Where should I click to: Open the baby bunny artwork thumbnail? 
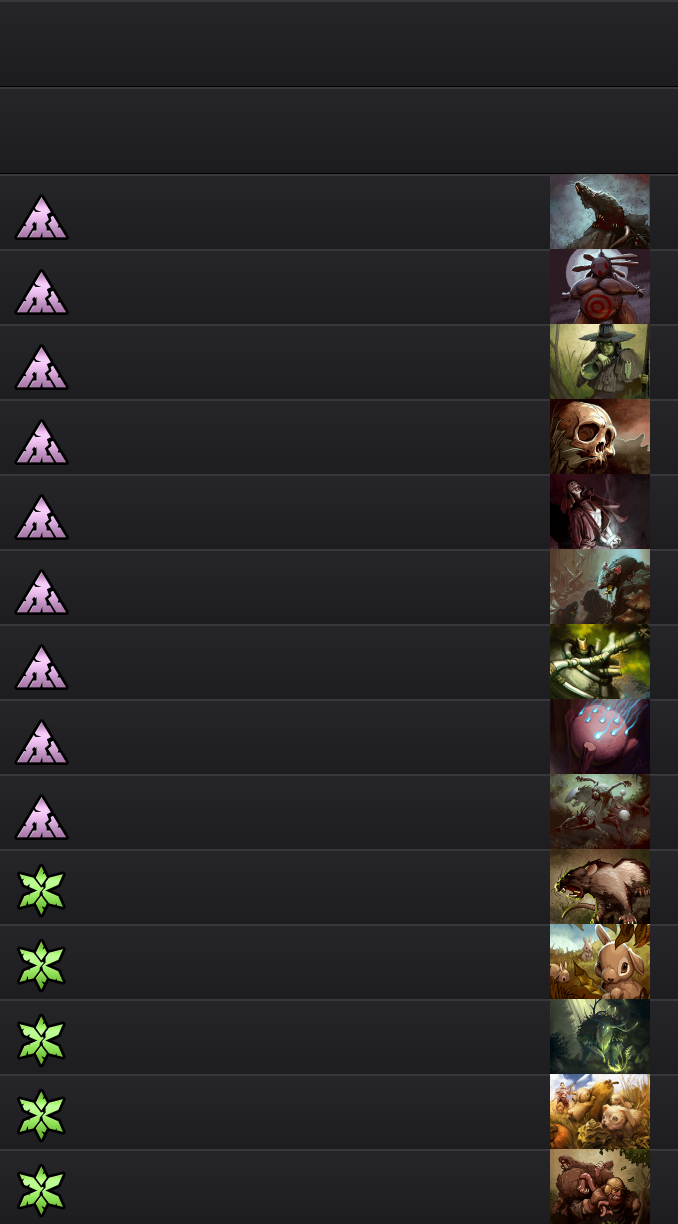[600, 962]
